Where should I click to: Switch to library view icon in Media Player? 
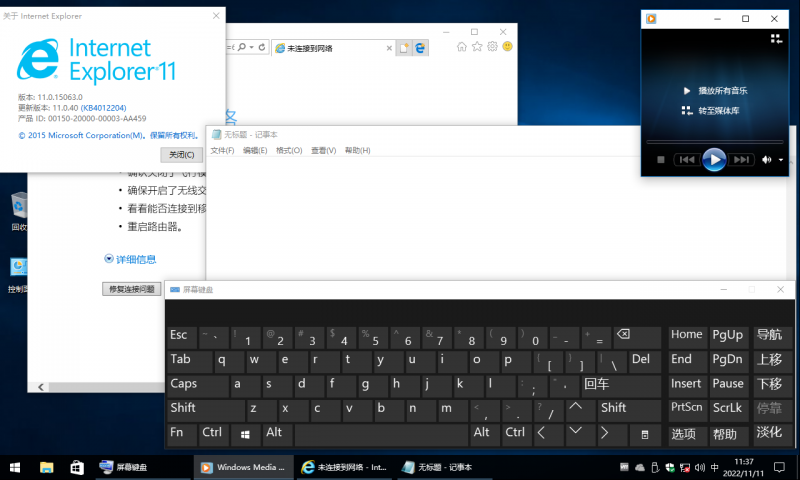776,39
